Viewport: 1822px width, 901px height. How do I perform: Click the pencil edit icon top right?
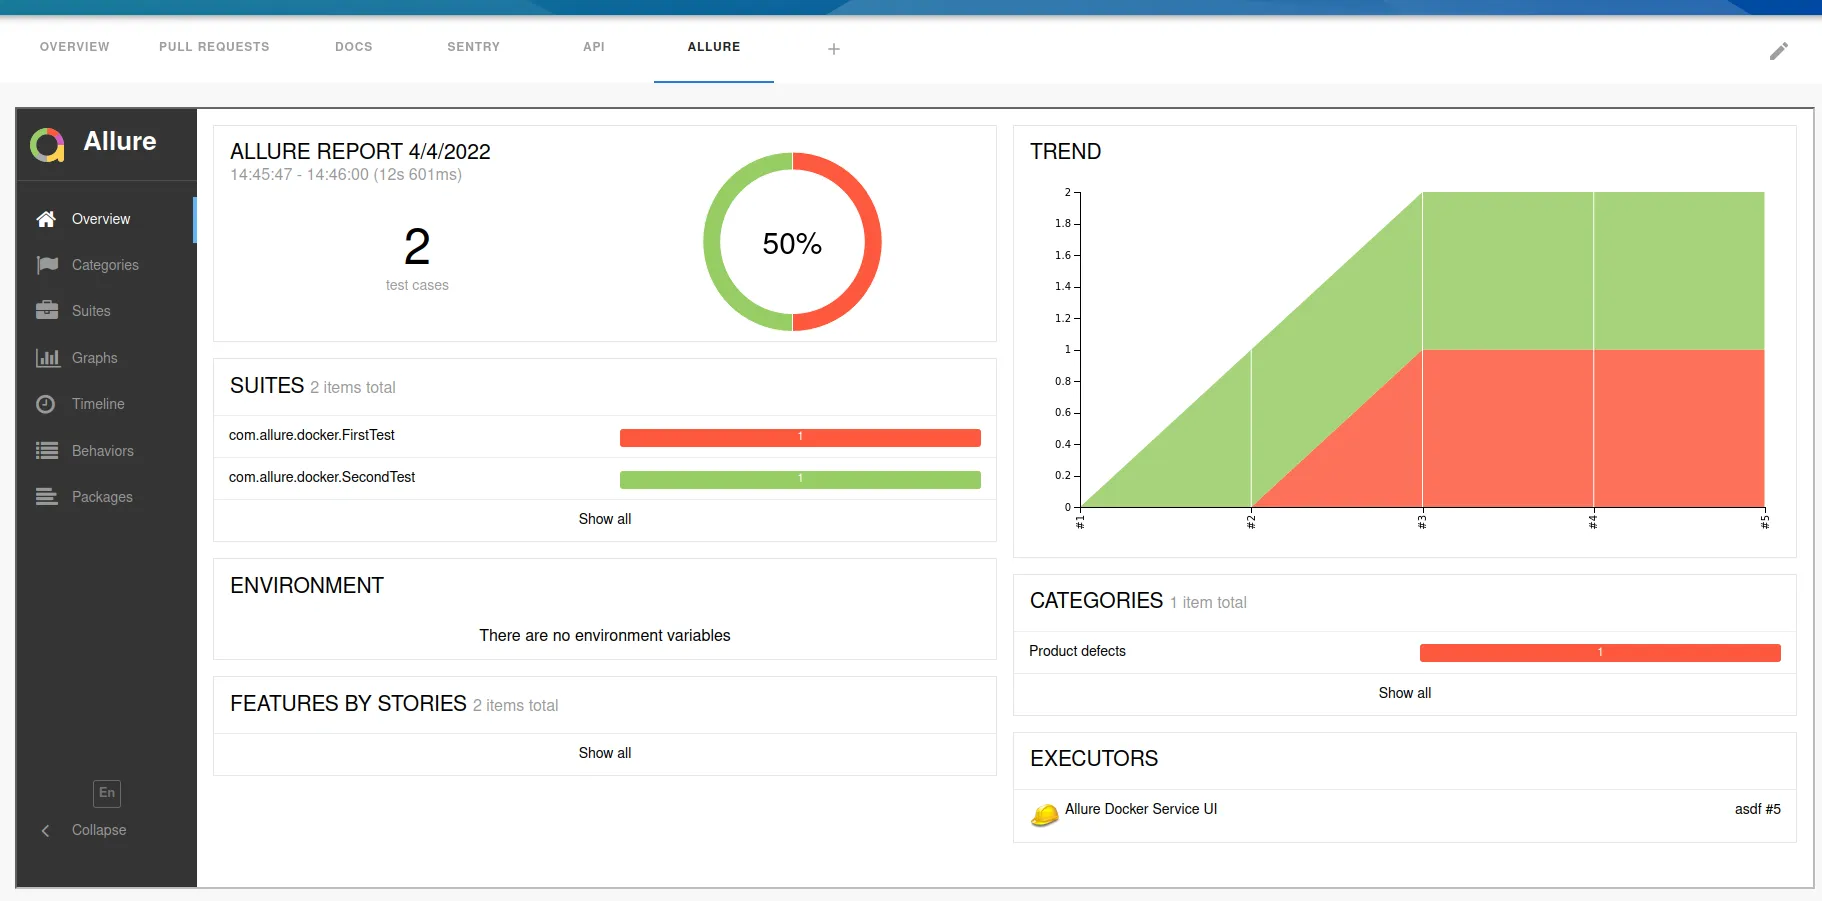coord(1778,50)
